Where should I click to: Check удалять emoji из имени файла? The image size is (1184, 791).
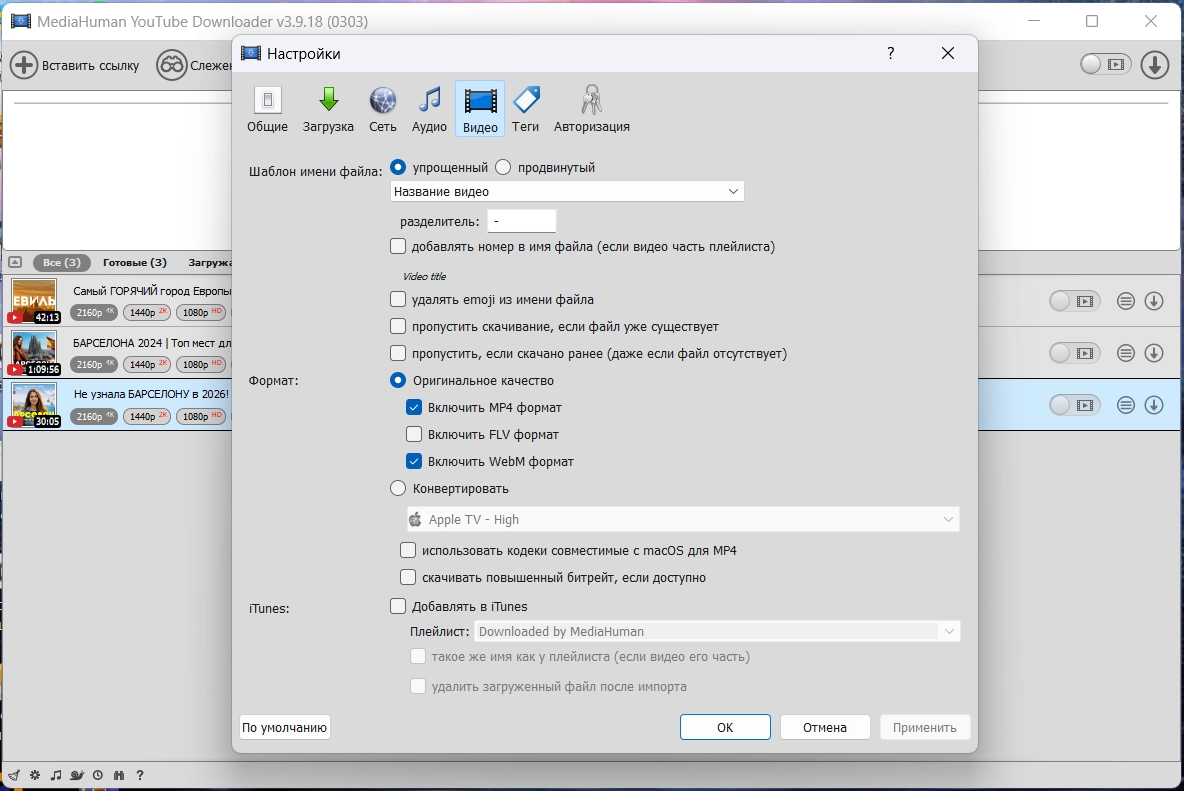(398, 299)
